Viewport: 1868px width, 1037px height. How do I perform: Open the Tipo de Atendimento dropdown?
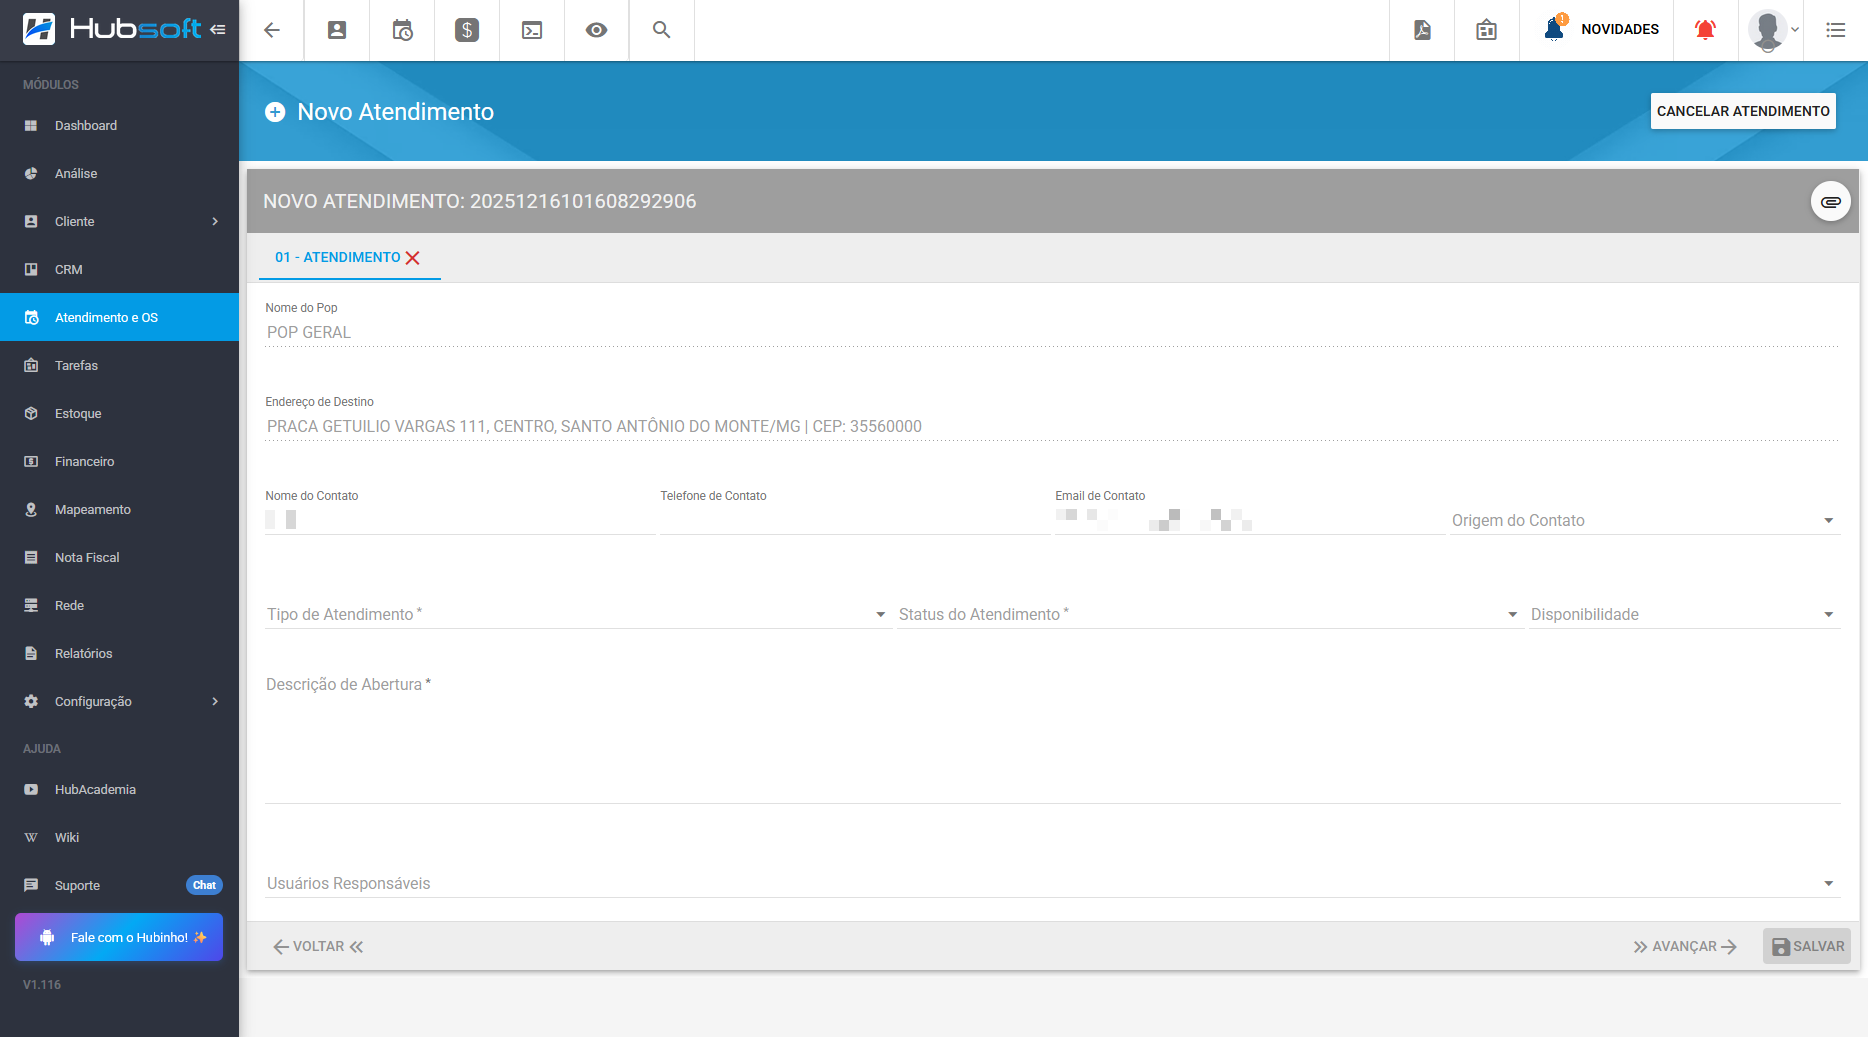click(x=576, y=614)
